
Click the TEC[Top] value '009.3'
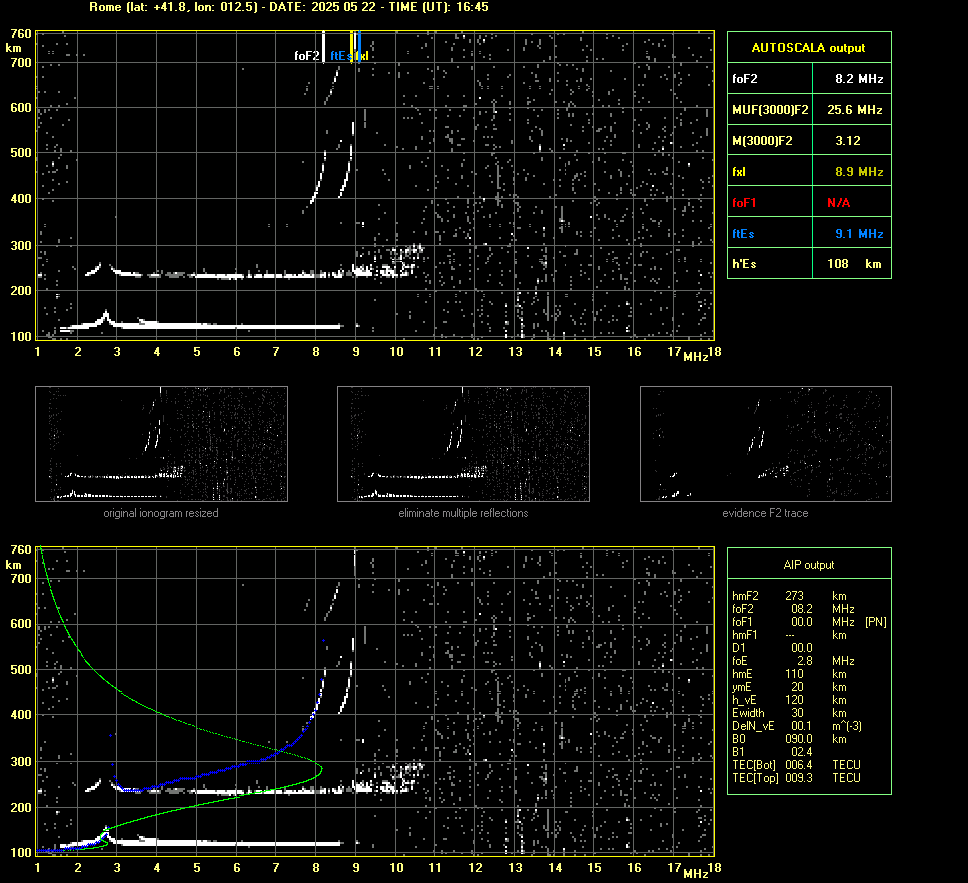point(798,778)
